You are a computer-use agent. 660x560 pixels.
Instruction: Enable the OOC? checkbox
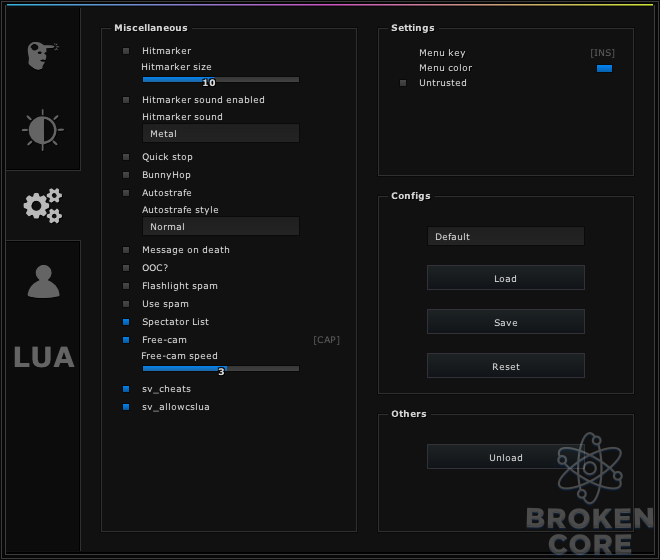126,268
